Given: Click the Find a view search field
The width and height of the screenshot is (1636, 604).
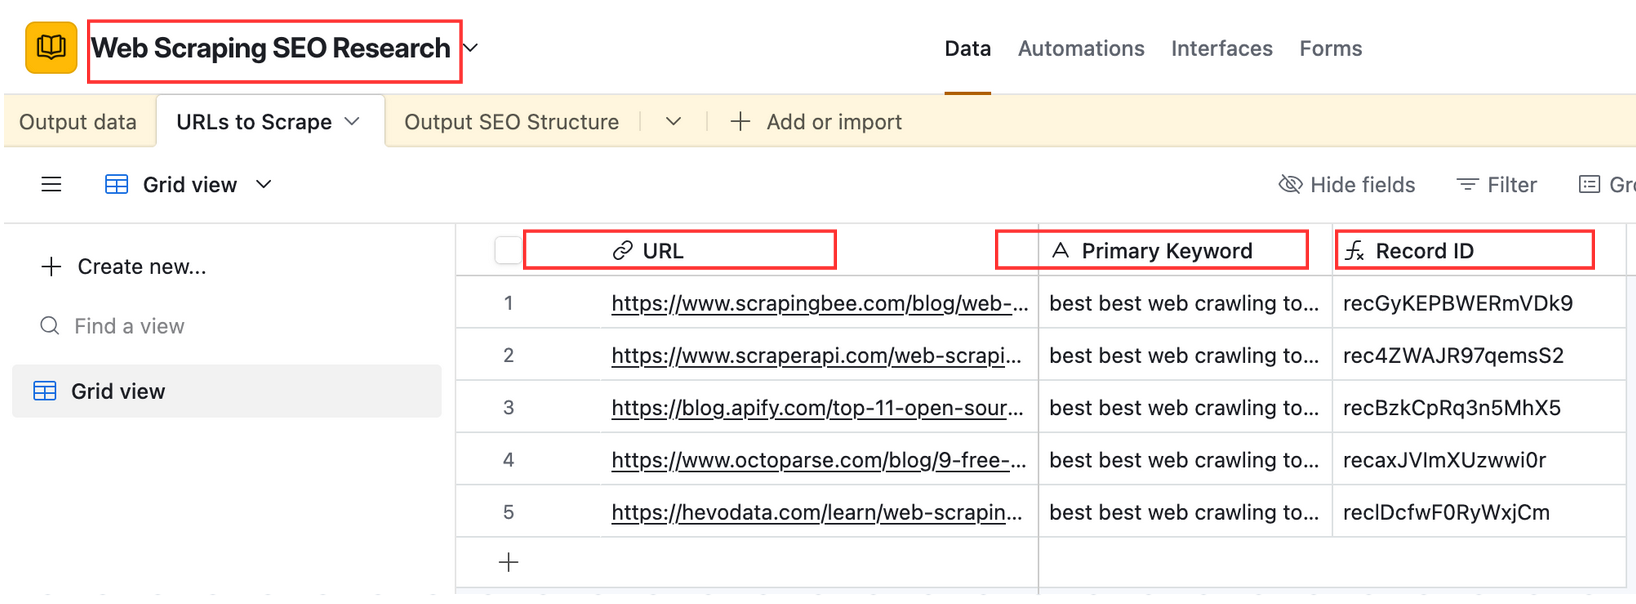Looking at the screenshot, I should pyautogui.click(x=129, y=326).
